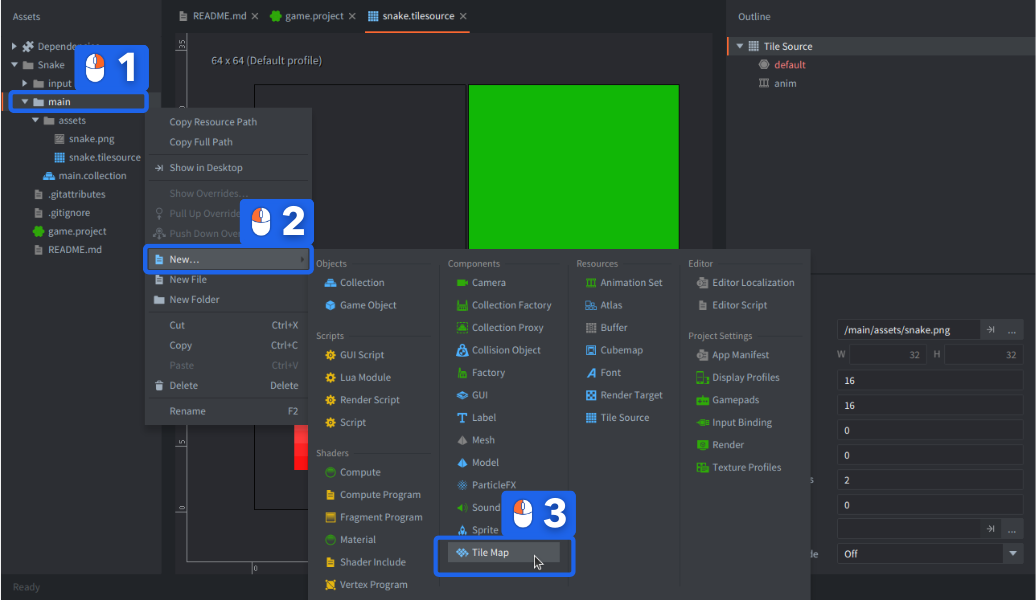Viewport: 1036px width, 600px height.
Task: Click the Camera component icon
Action: (462, 283)
